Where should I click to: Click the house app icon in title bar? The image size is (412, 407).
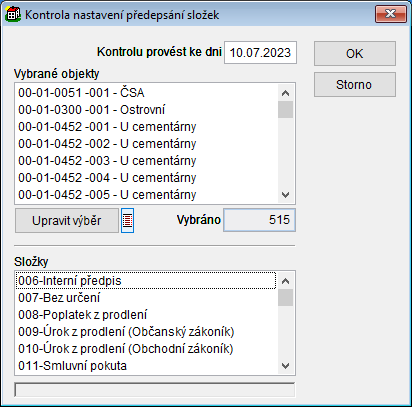(x=13, y=14)
